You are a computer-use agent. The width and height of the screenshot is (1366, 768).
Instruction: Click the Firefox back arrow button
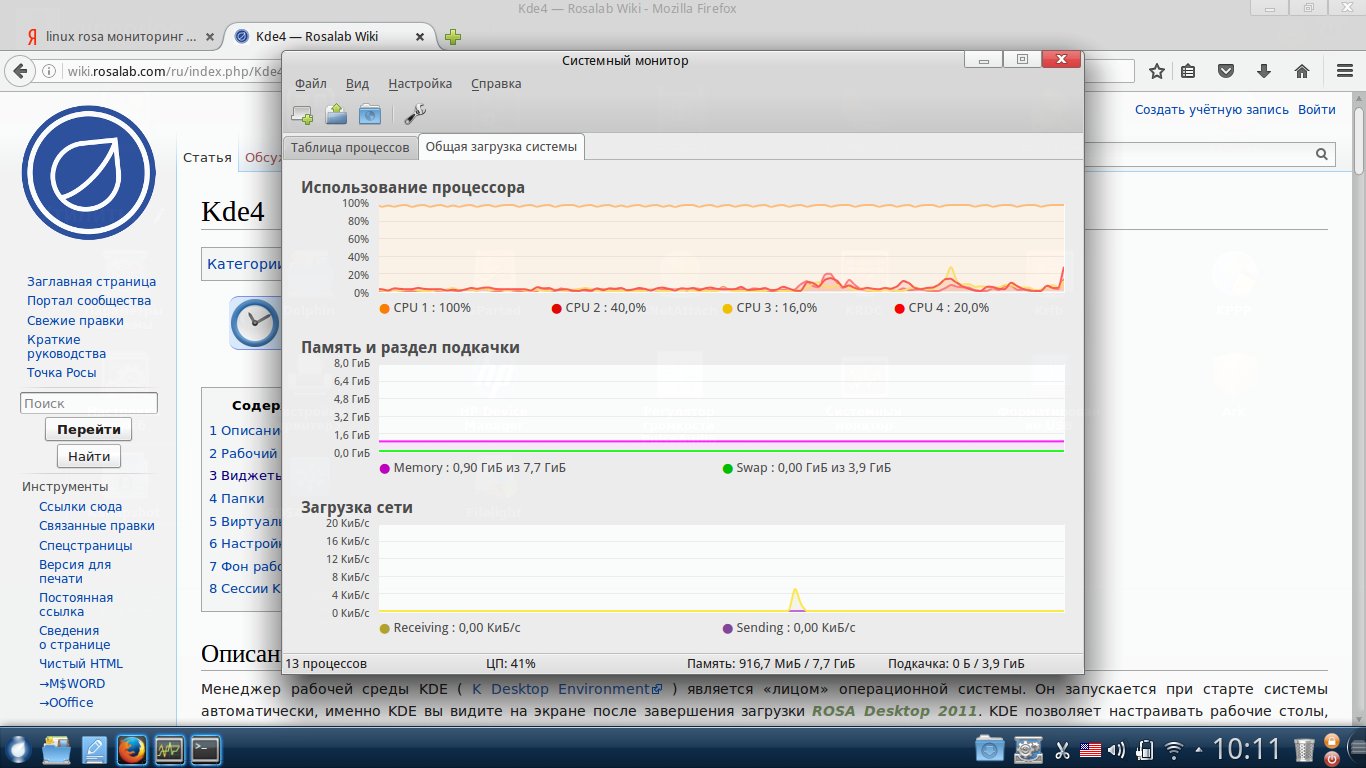pos(19,71)
